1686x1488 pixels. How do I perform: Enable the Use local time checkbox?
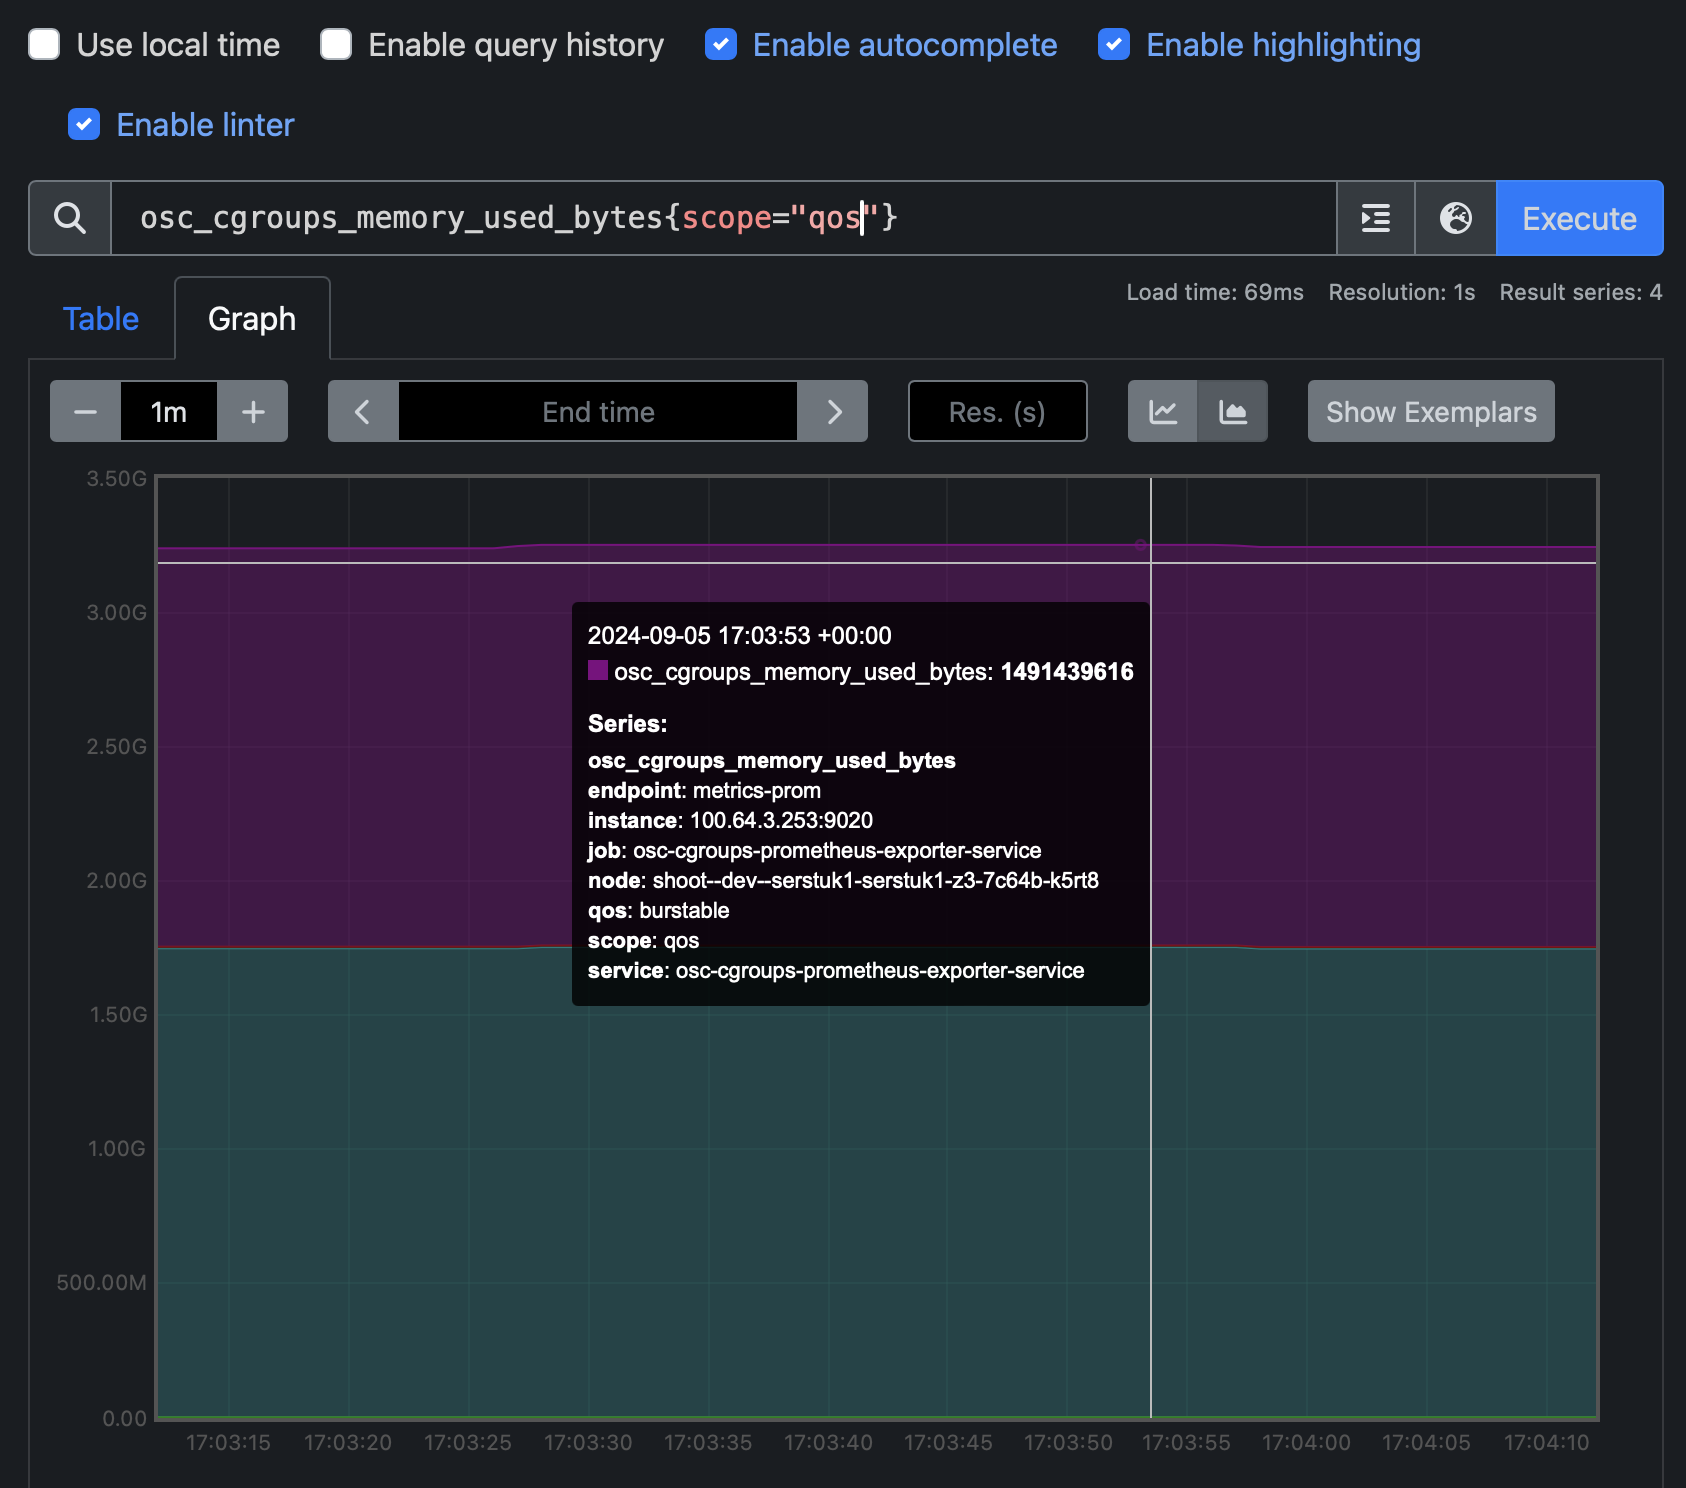coord(45,45)
